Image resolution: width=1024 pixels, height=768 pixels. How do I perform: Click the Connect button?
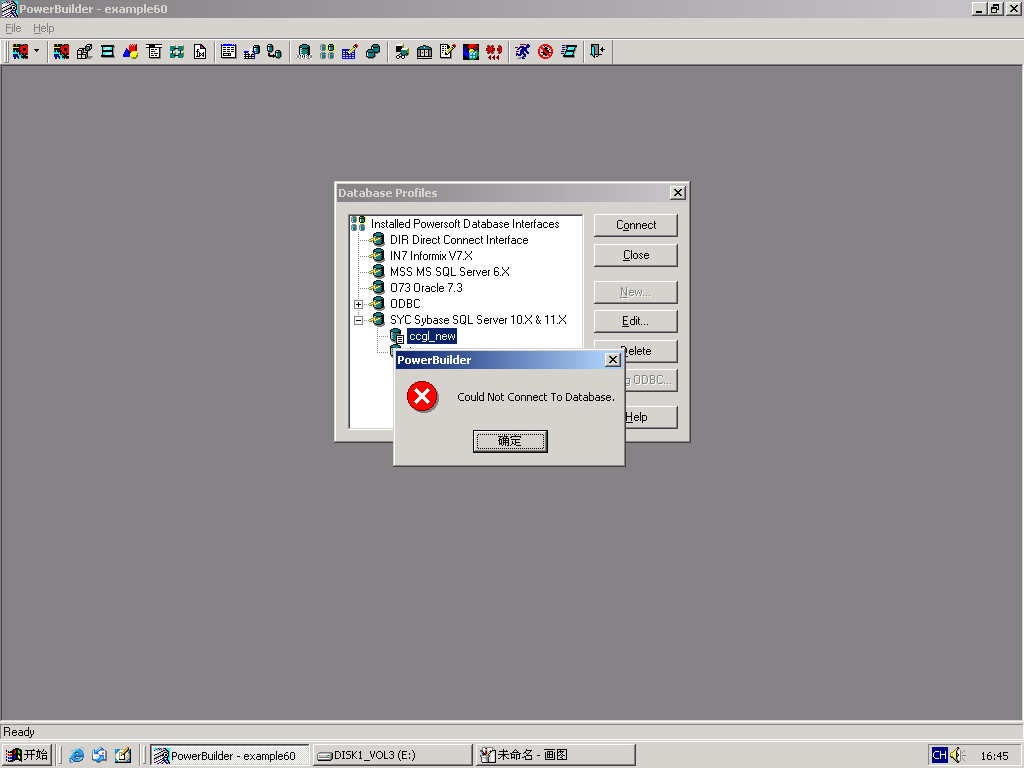635,225
